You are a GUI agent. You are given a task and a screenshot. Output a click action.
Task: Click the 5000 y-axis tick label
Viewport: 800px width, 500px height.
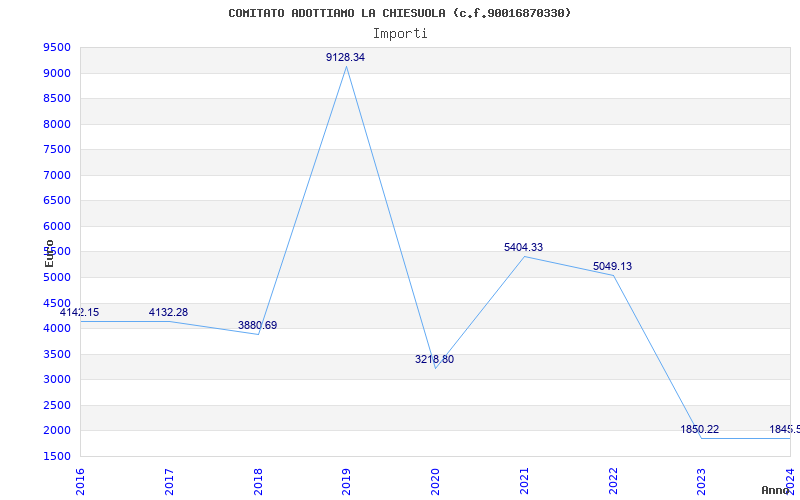point(57,278)
